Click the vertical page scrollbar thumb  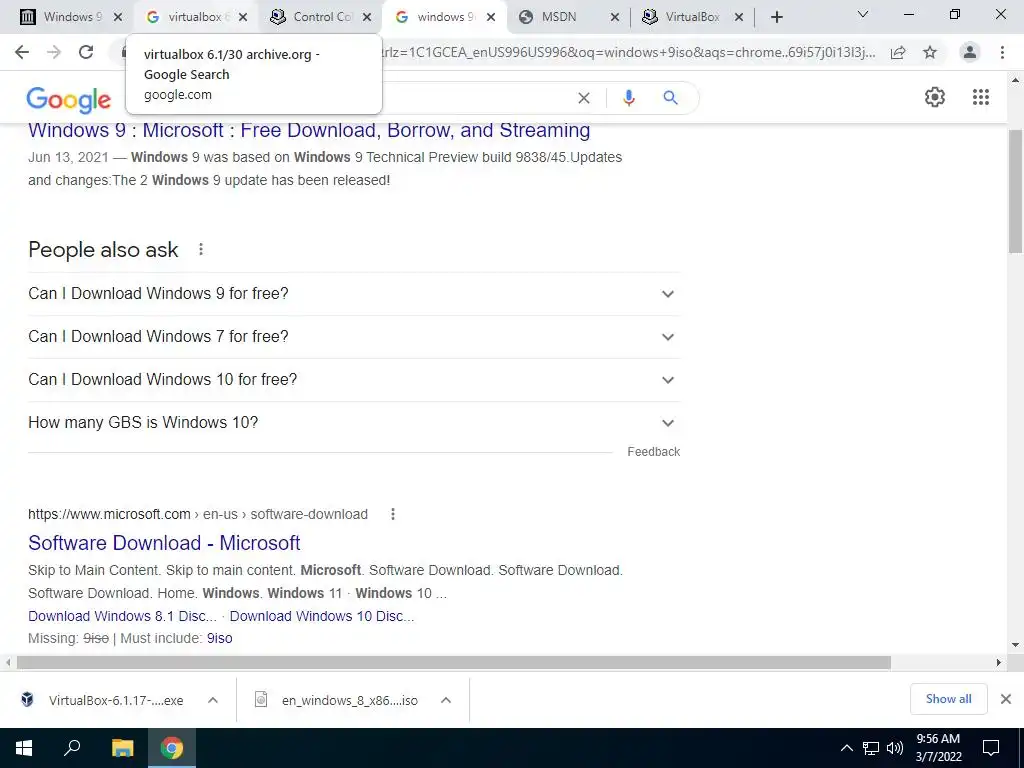coord(1015,191)
